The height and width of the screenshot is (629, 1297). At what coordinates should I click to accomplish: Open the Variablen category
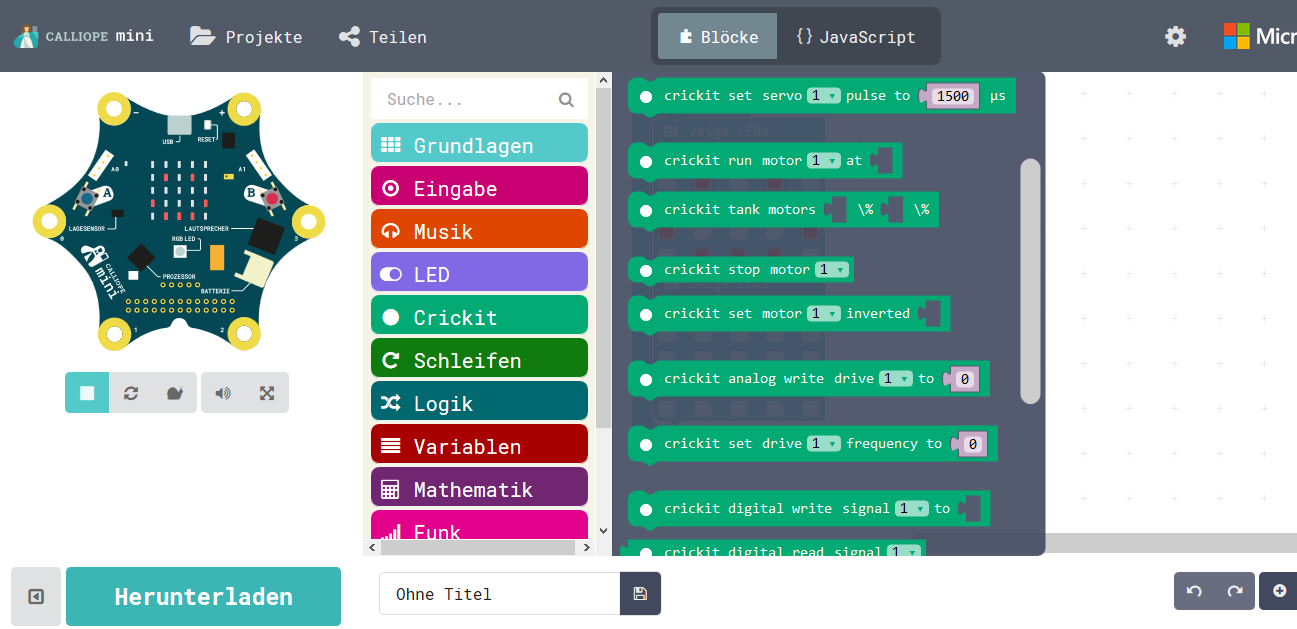point(479,444)
